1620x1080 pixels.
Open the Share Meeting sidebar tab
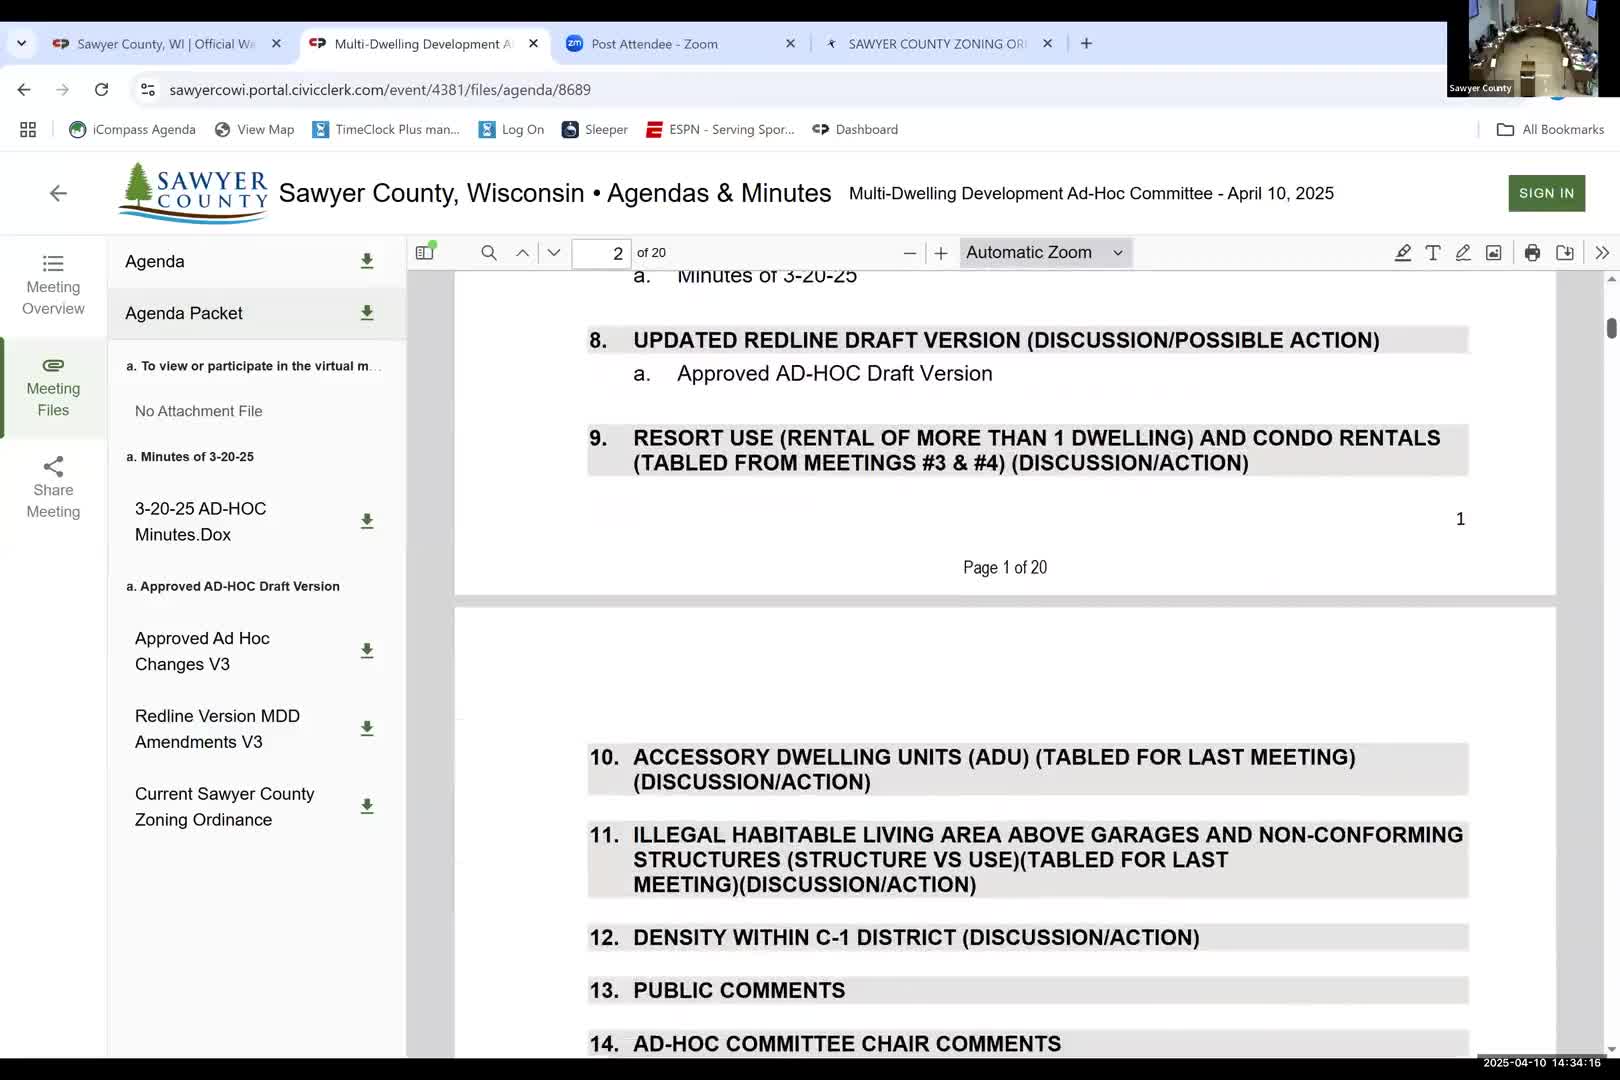pyautogui.click(x=53, y=488)
